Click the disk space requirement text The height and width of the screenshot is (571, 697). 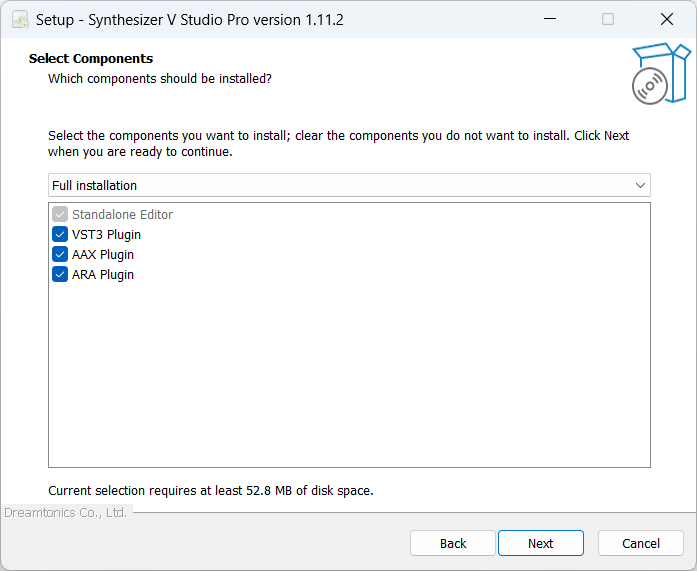tap(211, 491)
